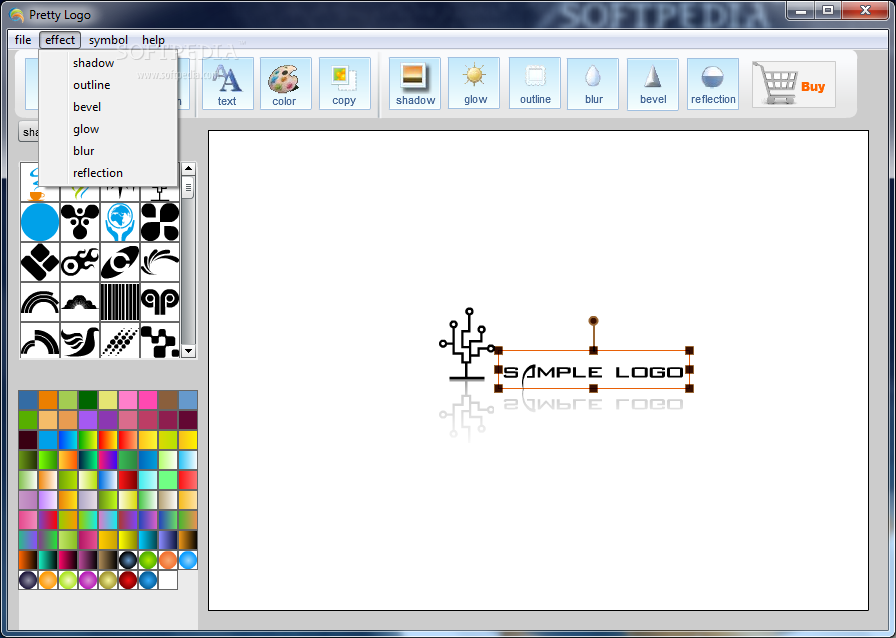The height and width of the screenshot is (638, 896).
Task: Open the help menu
Action: [153, 40]
